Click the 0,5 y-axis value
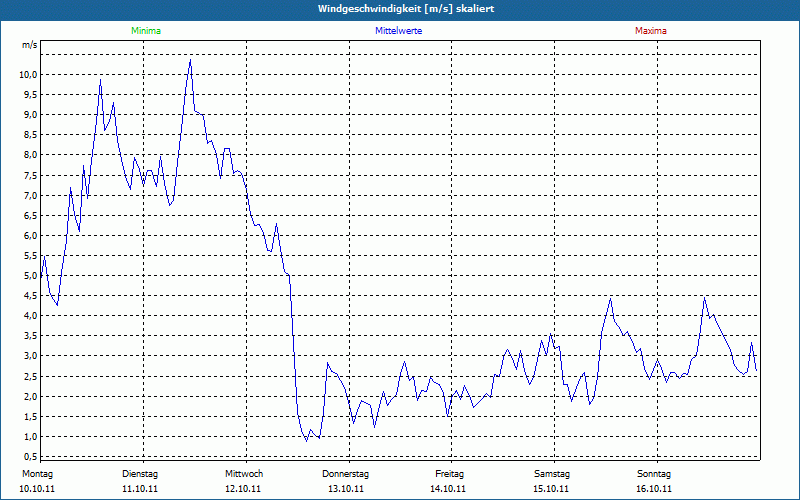 tap(31, 456)
